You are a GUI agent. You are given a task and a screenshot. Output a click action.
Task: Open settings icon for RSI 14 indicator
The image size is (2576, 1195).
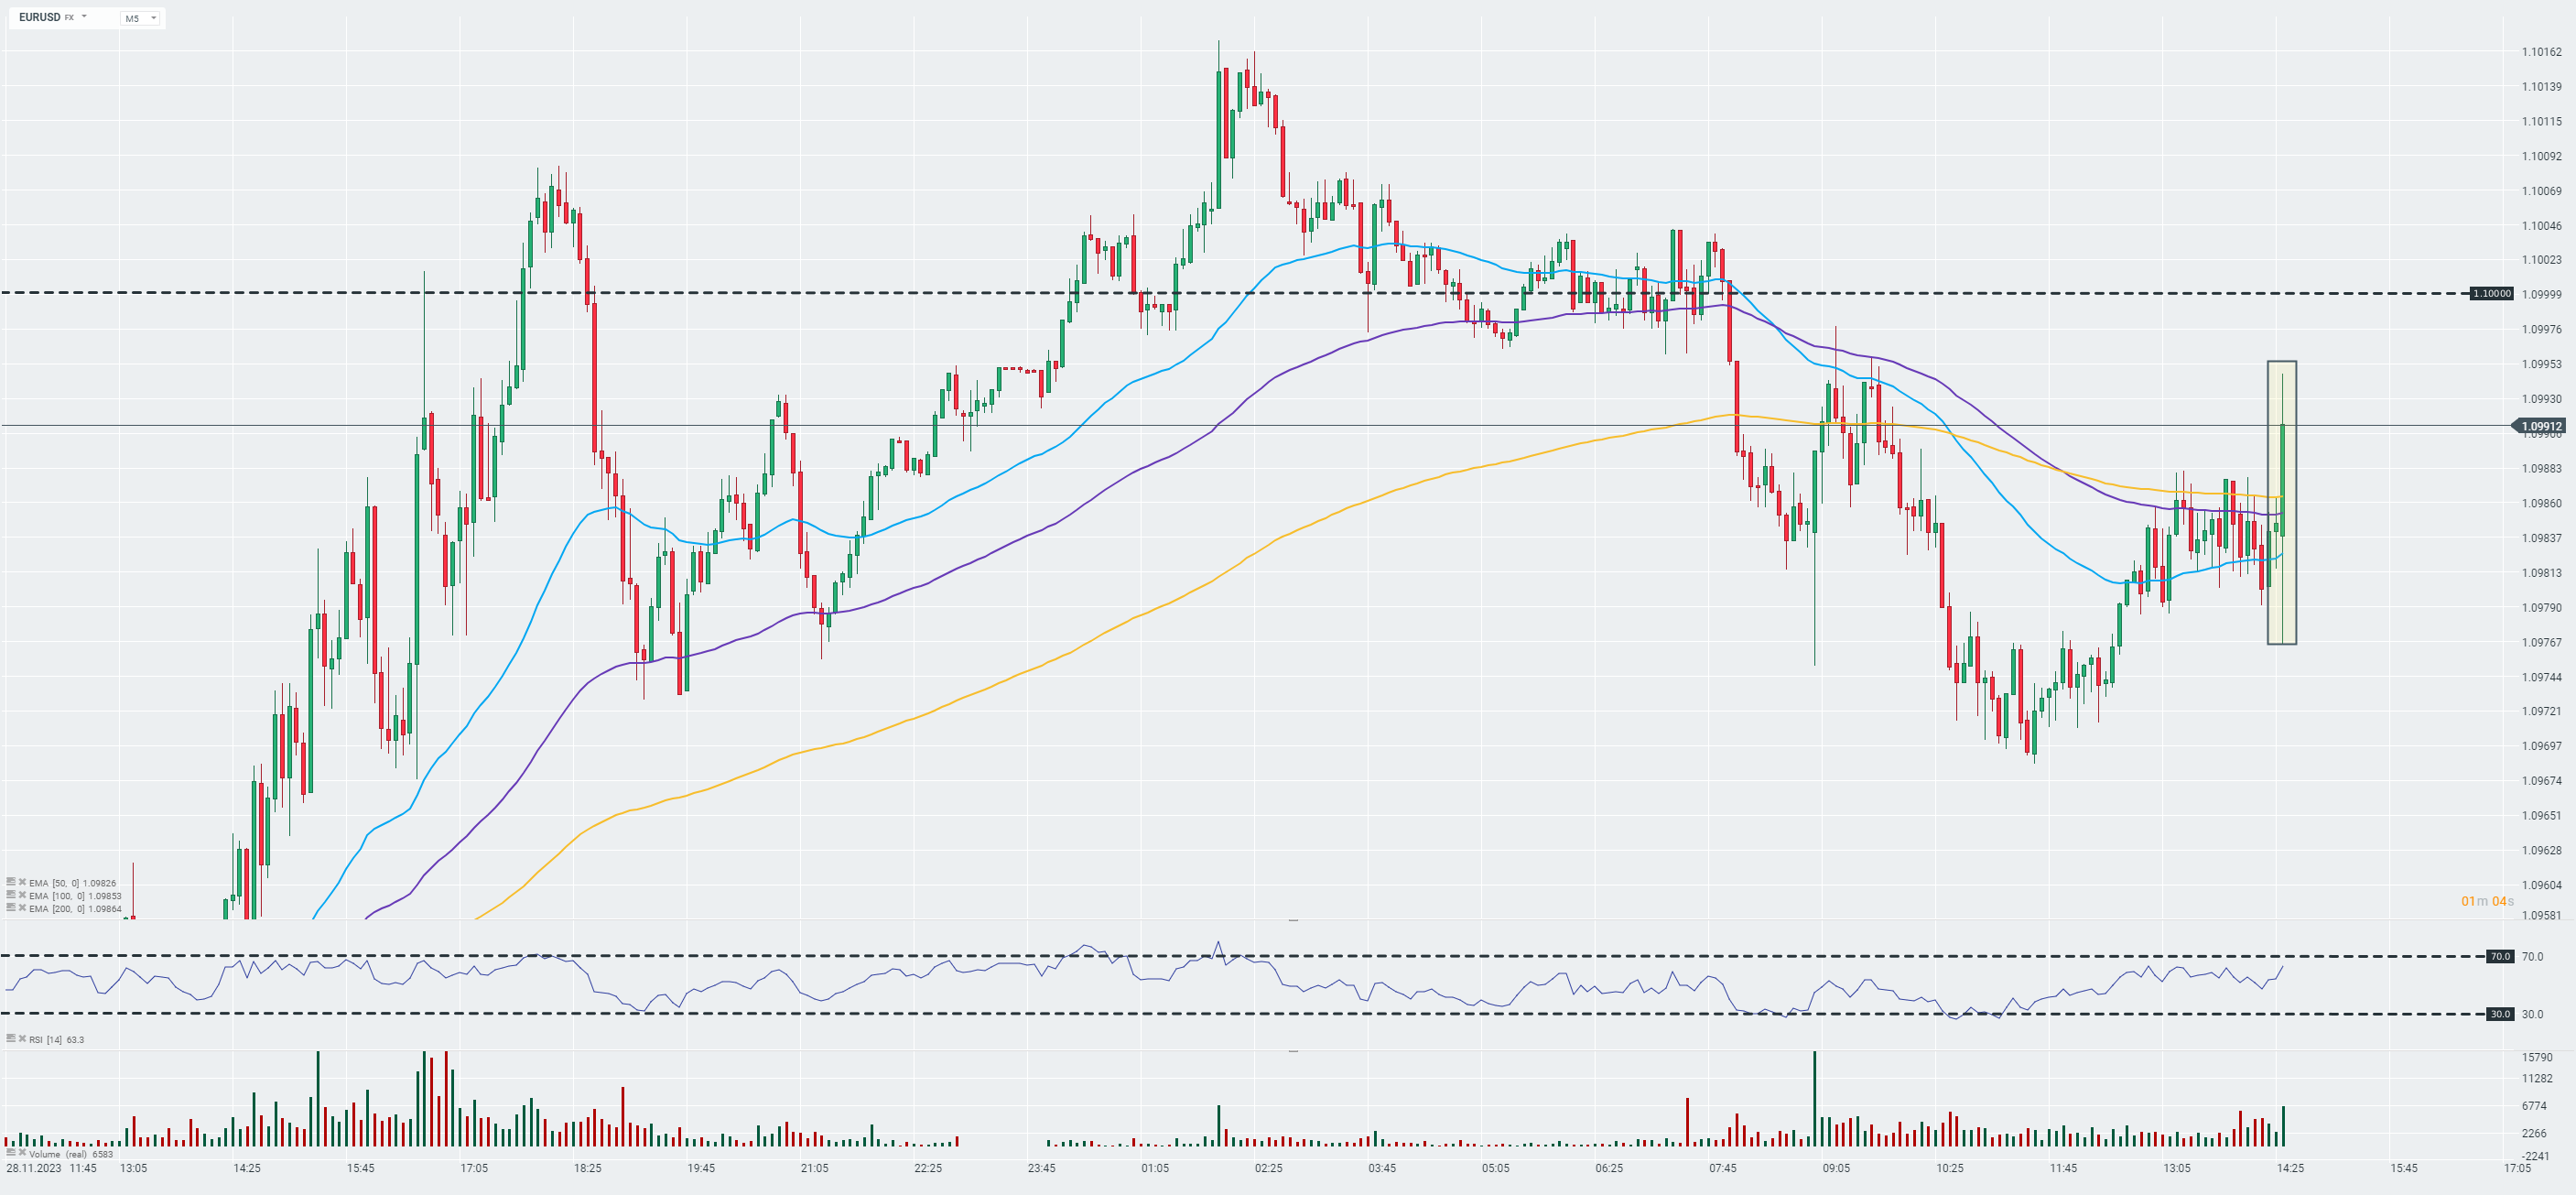10,1039
